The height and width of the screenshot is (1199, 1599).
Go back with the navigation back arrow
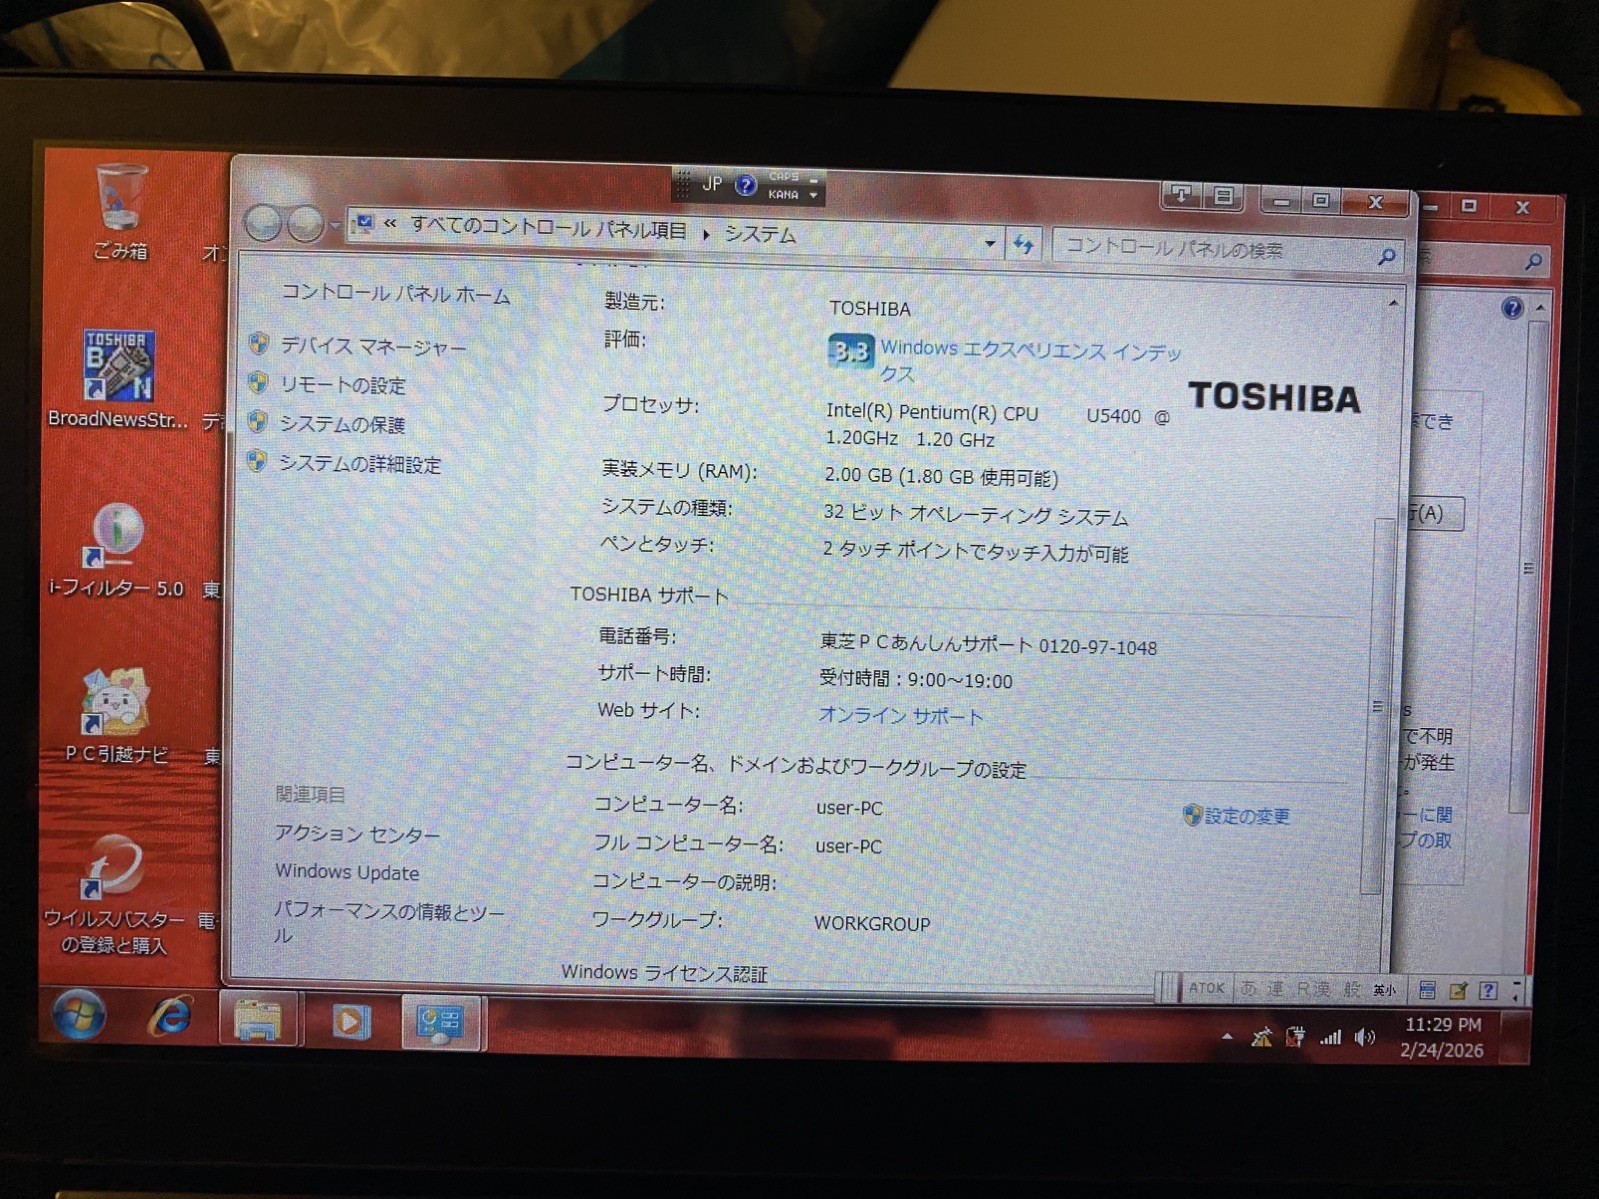coord(264,222)
